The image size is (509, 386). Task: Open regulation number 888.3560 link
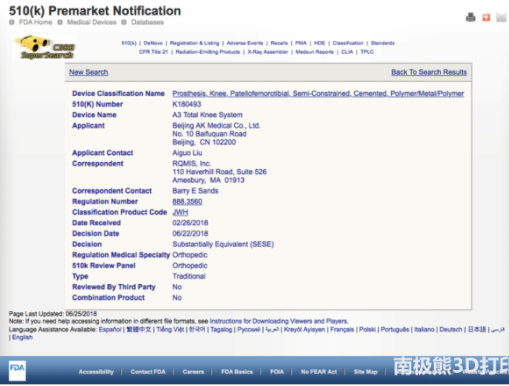tap(187, 202)
